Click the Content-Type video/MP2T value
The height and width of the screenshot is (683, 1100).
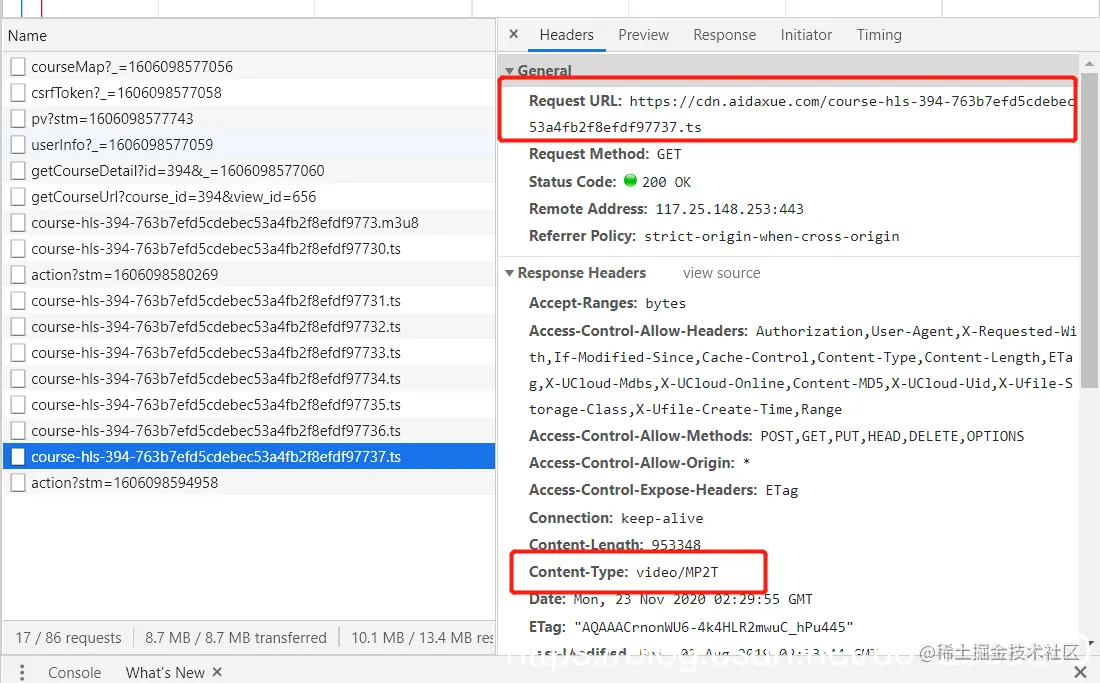(x=677, y=572)
